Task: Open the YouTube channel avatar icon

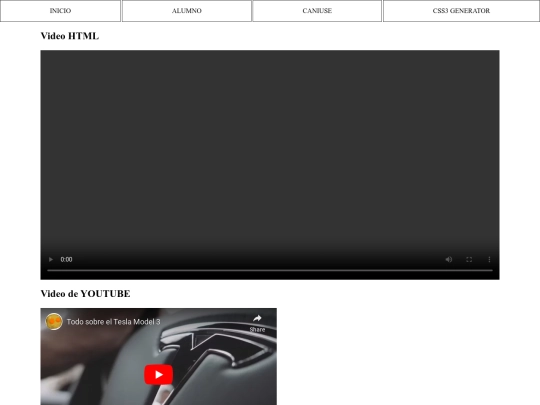Action: pos(54,322)
